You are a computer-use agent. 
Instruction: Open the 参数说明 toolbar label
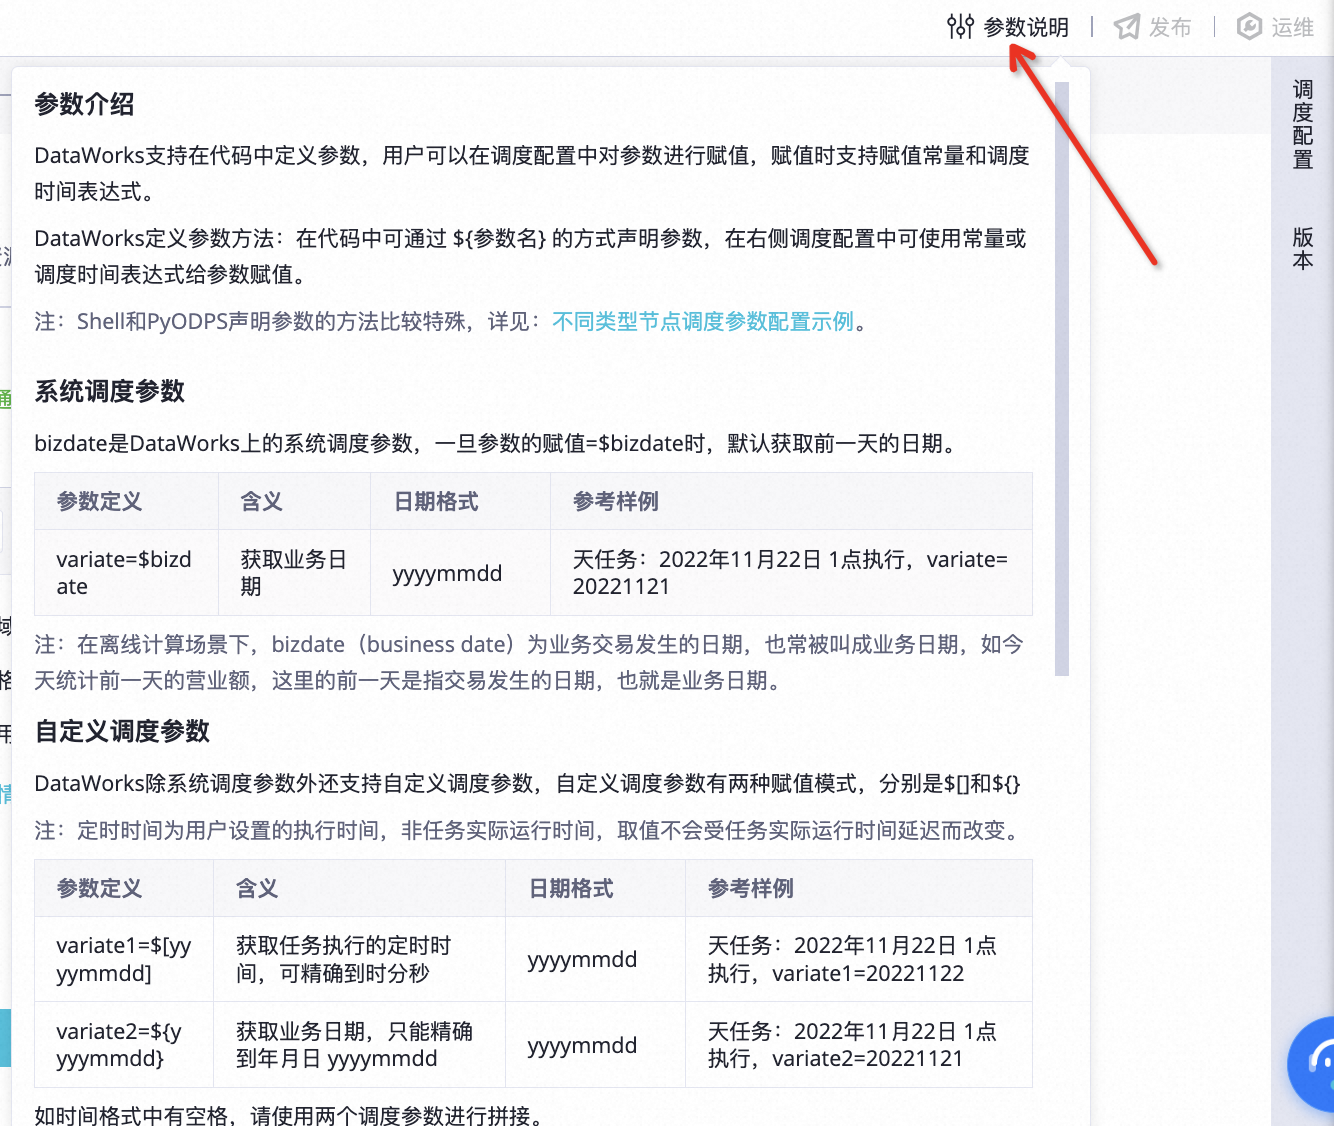tap(1026, 27)
